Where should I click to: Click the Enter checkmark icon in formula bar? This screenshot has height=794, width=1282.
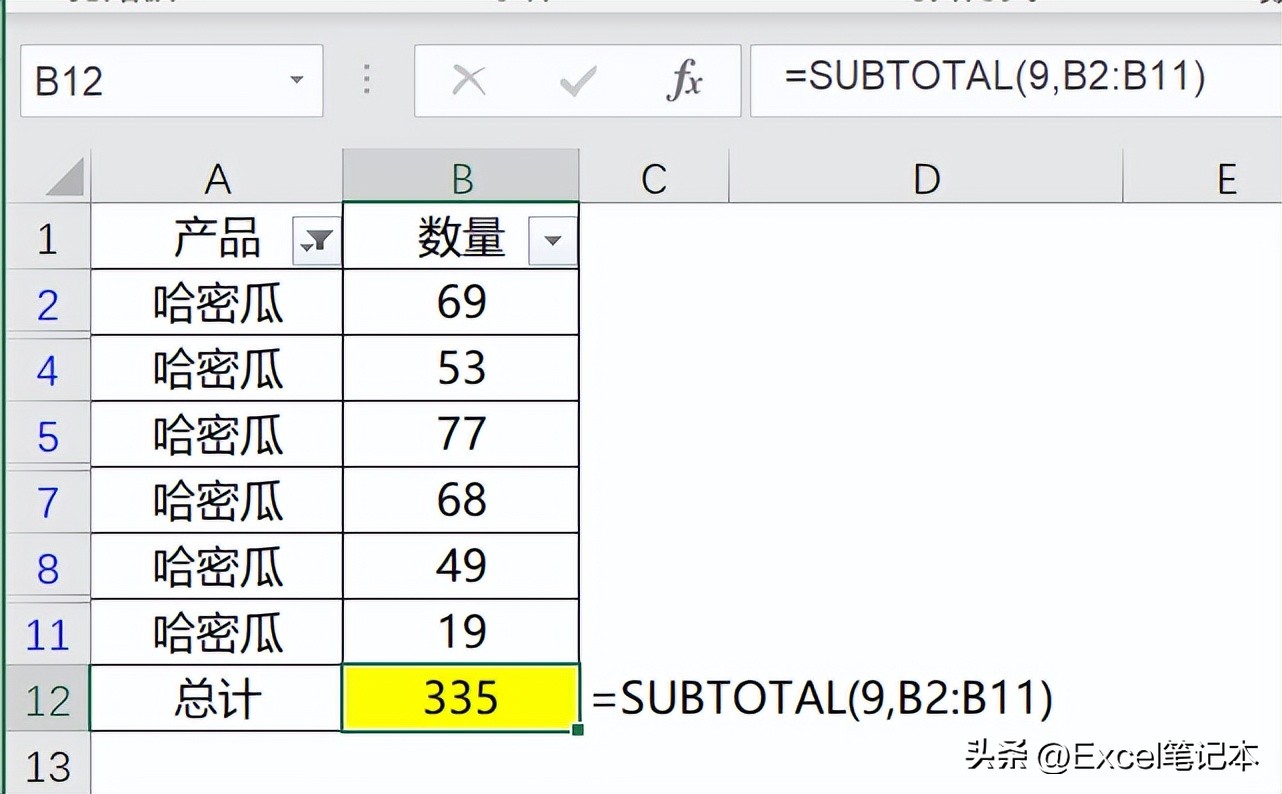[x=577, y=80]
